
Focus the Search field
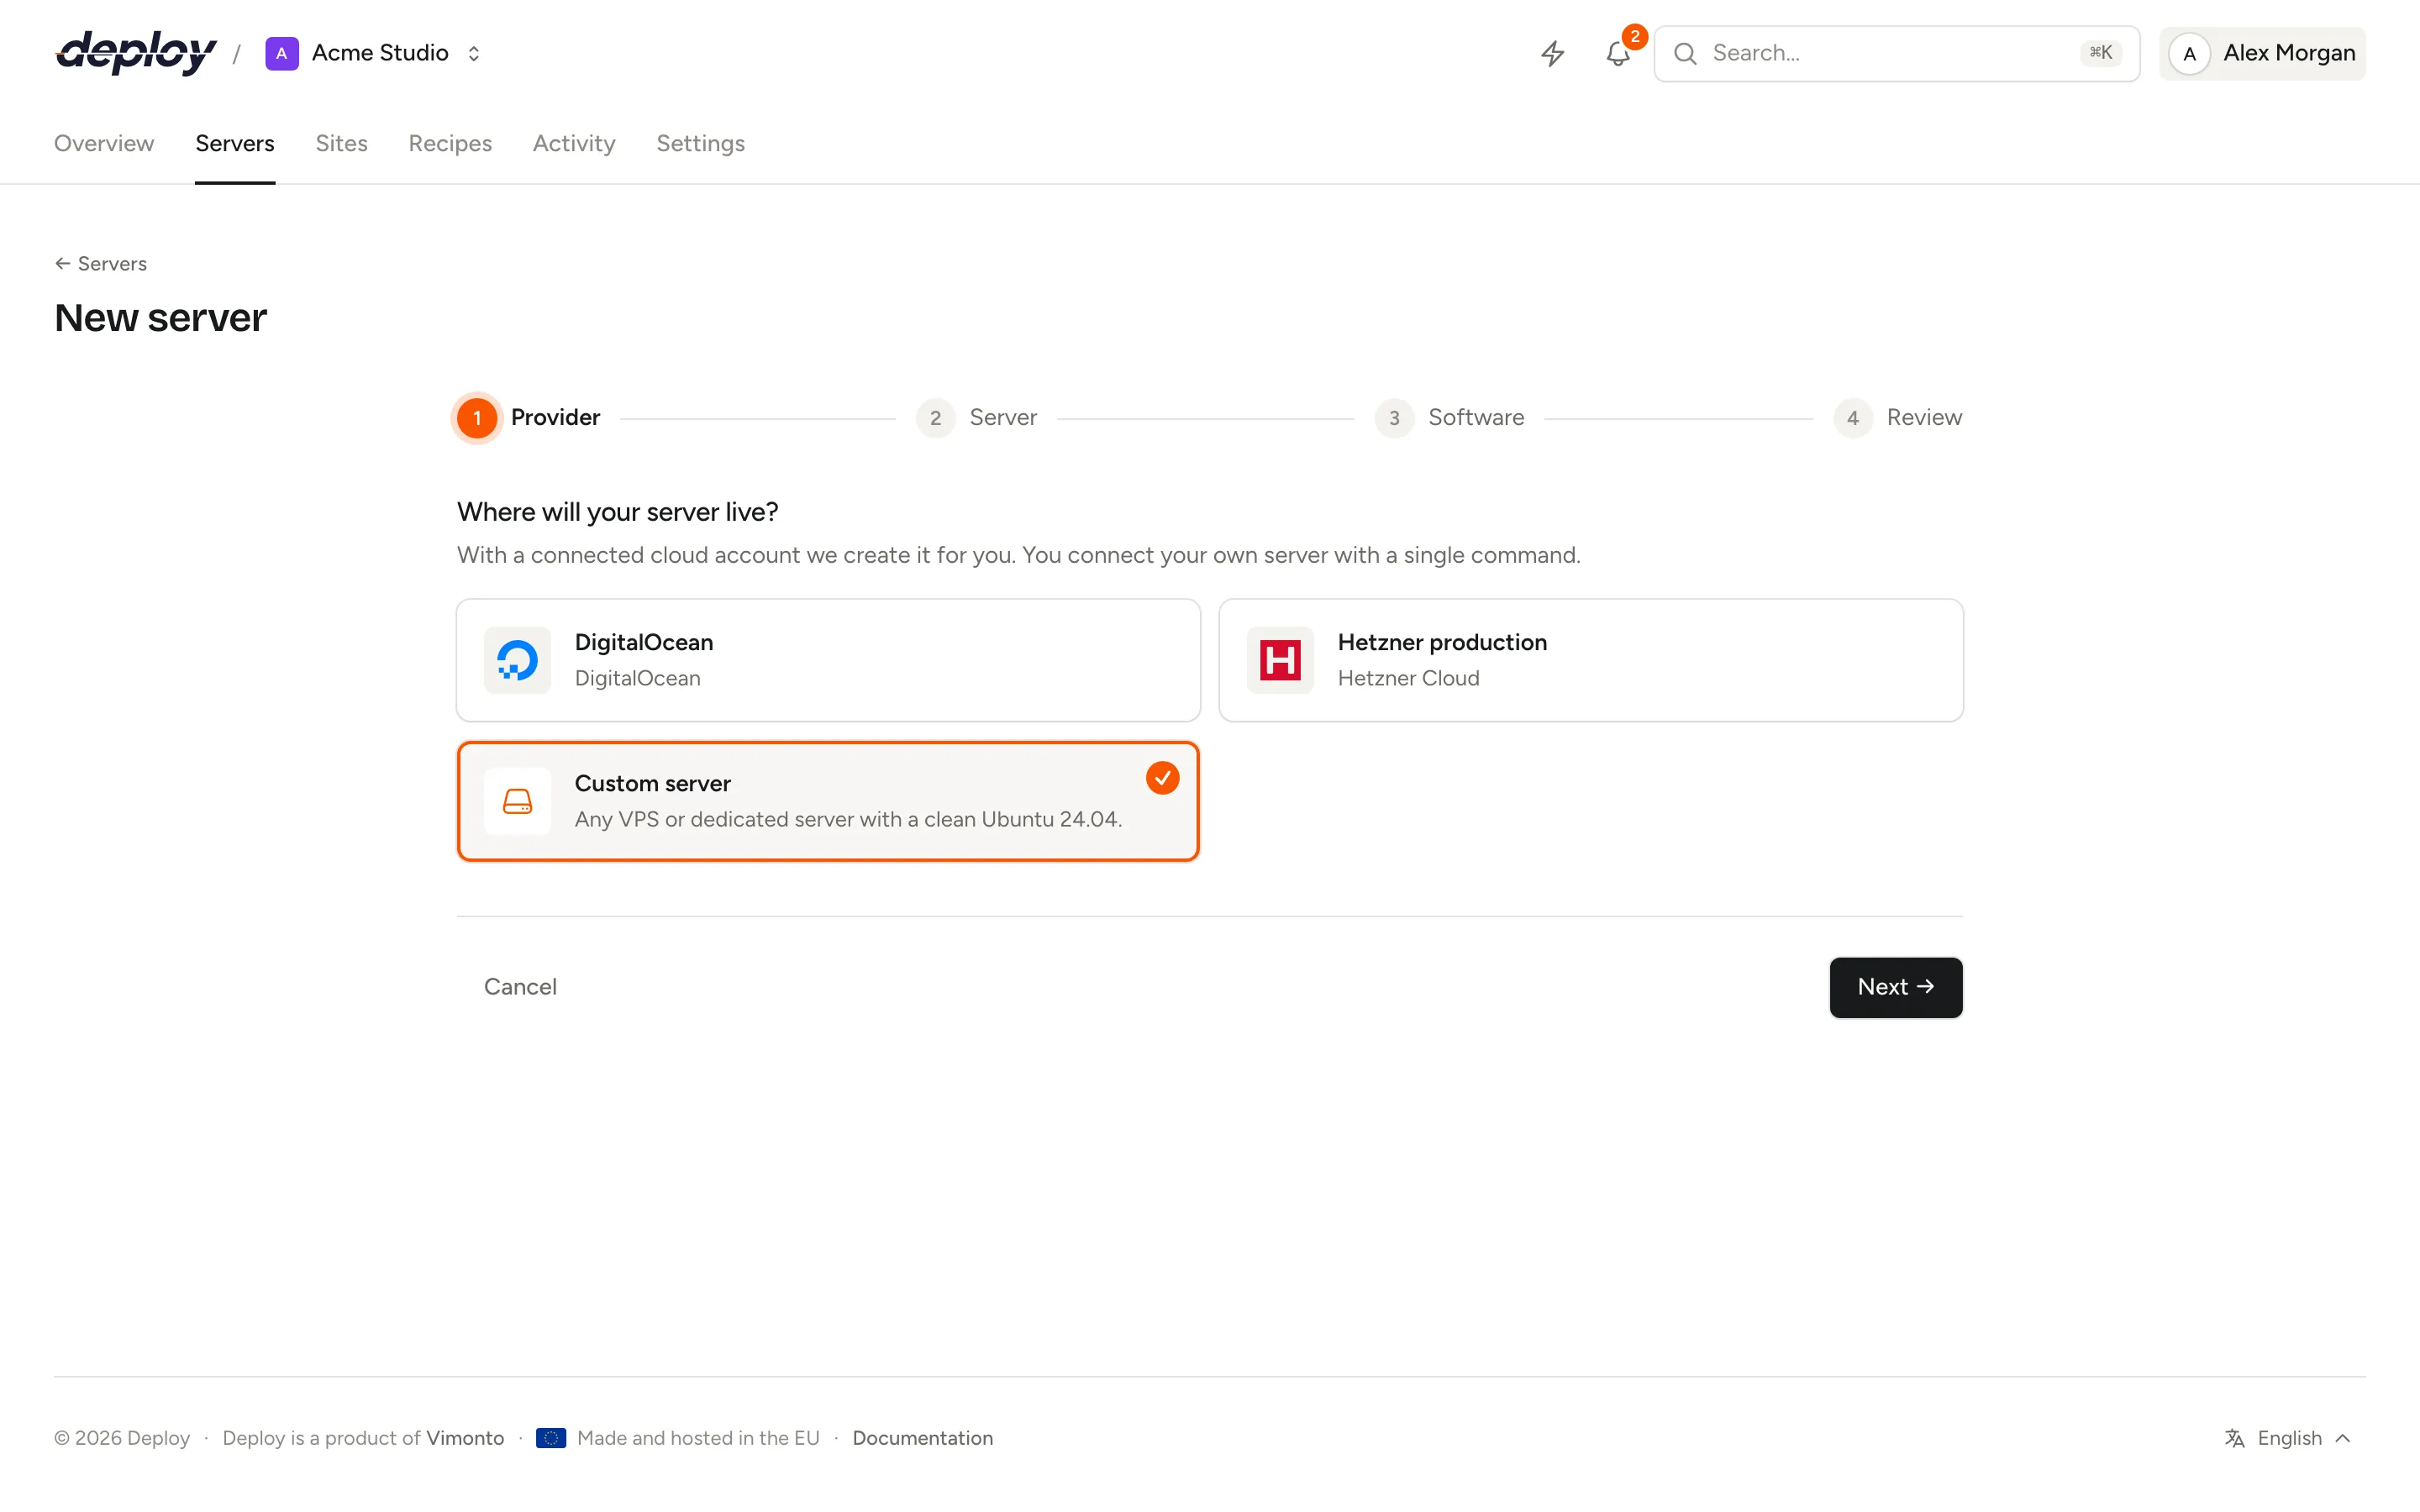click(1896, 53)
